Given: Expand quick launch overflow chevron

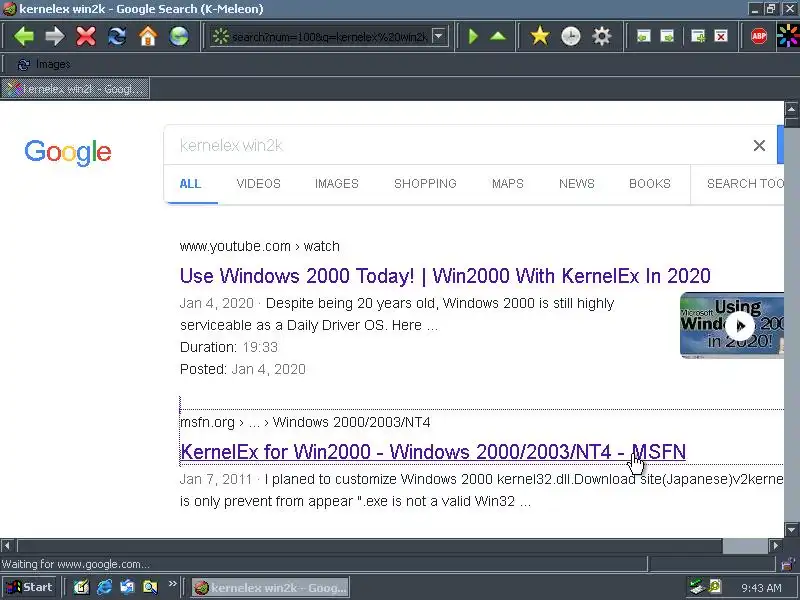Looking at the screenshot, I should point(172,583).
